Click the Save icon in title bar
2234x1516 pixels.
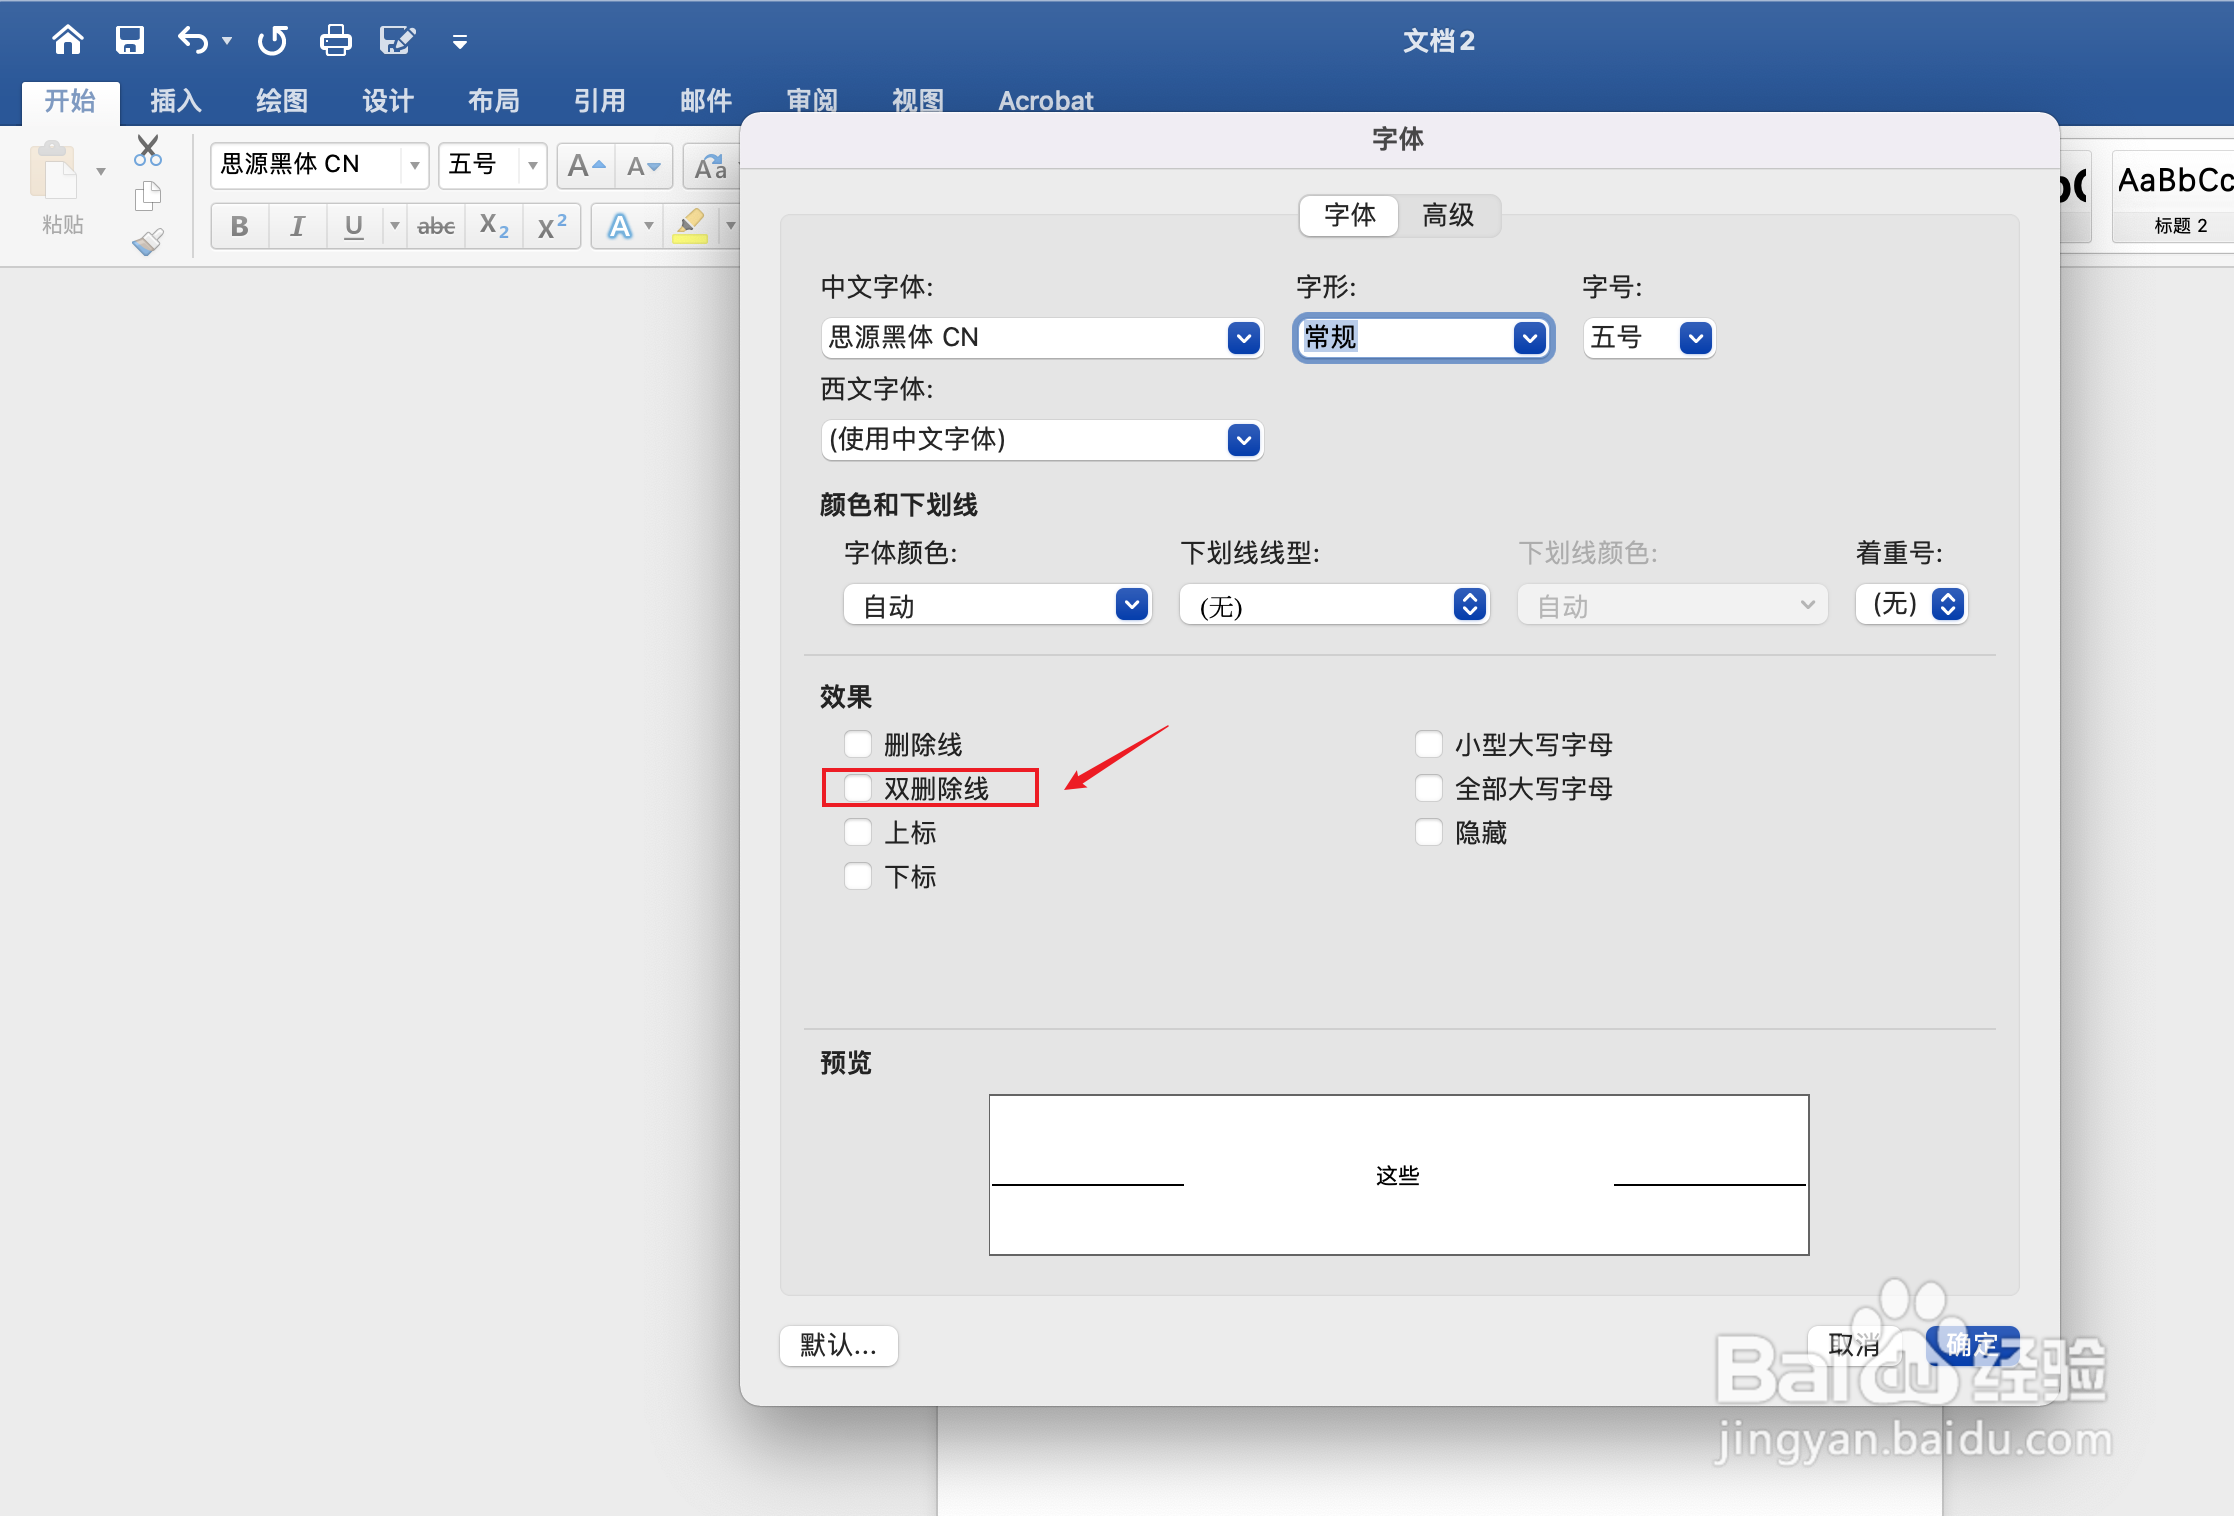130,40
